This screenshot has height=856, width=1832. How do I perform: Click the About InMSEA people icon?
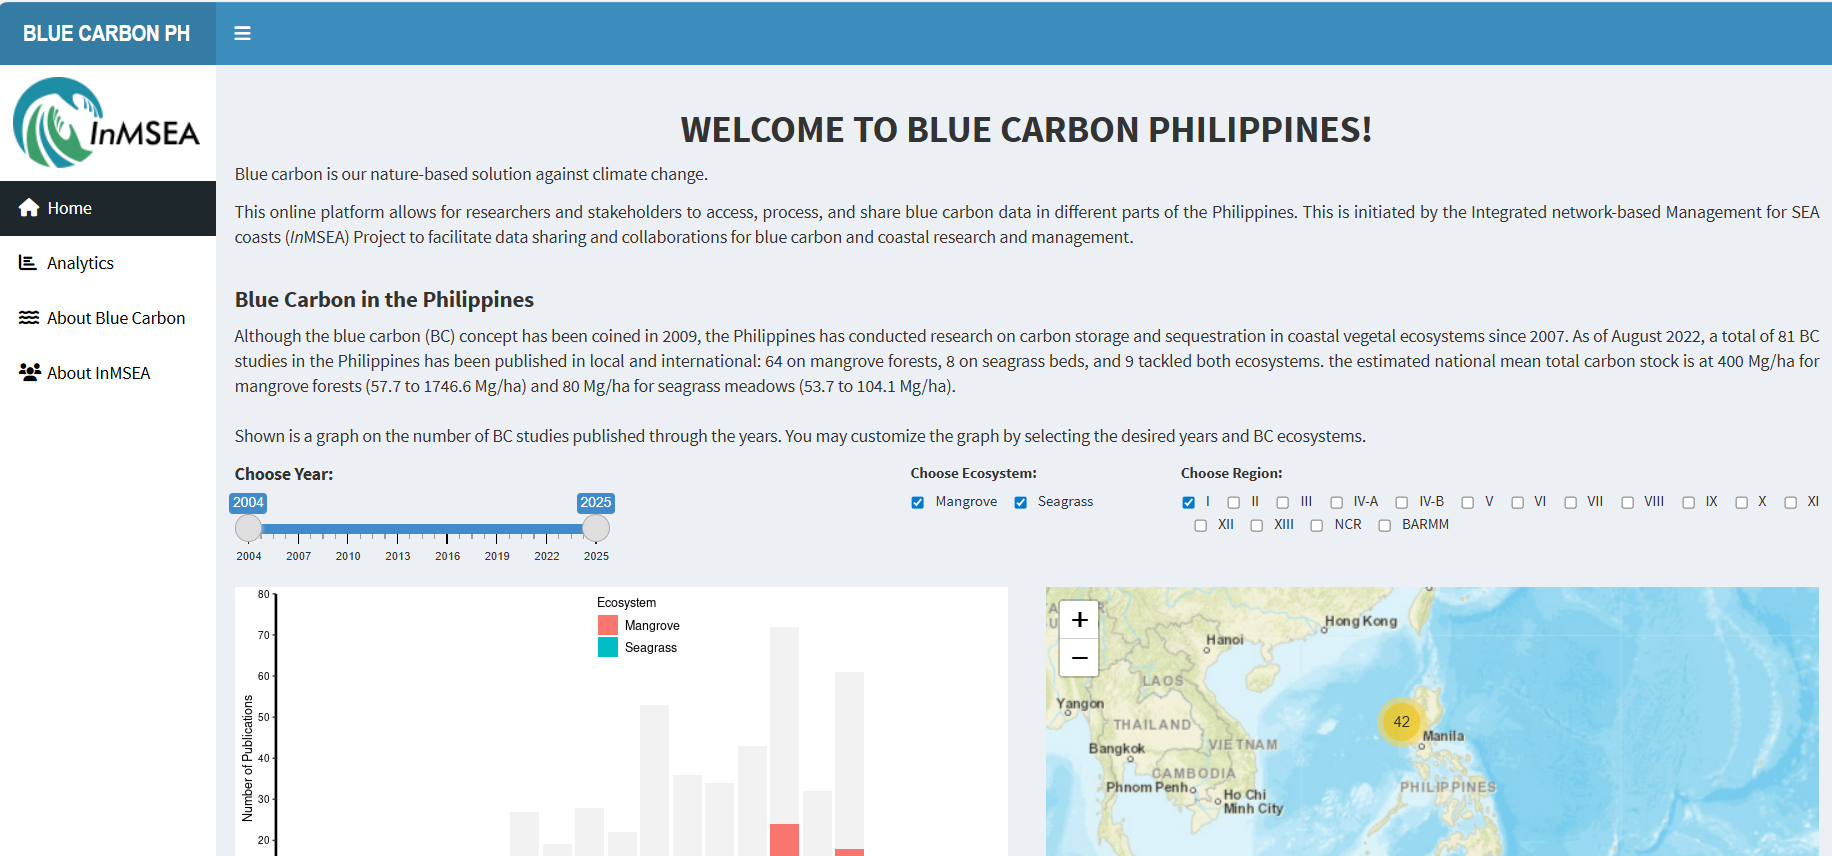(29, 372)
